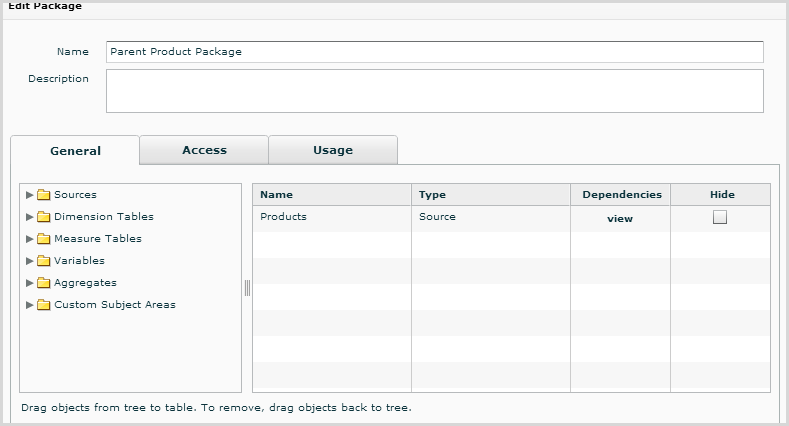Click the Dimension Tables folder icon
The image size is (789, 426).
[44, 217]
